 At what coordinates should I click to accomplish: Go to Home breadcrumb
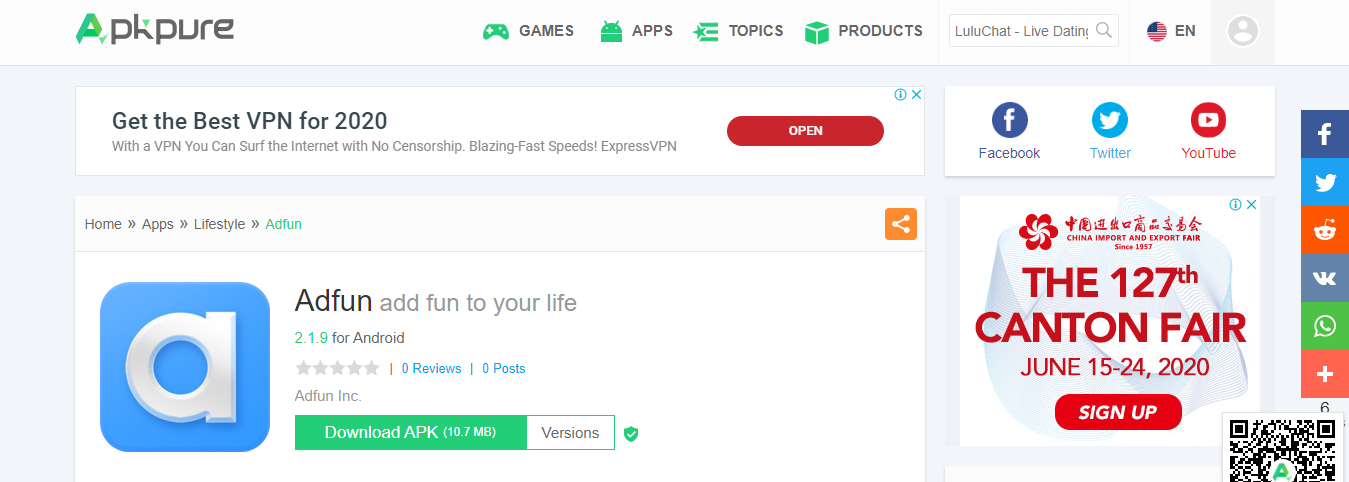[x=103, y=224]
